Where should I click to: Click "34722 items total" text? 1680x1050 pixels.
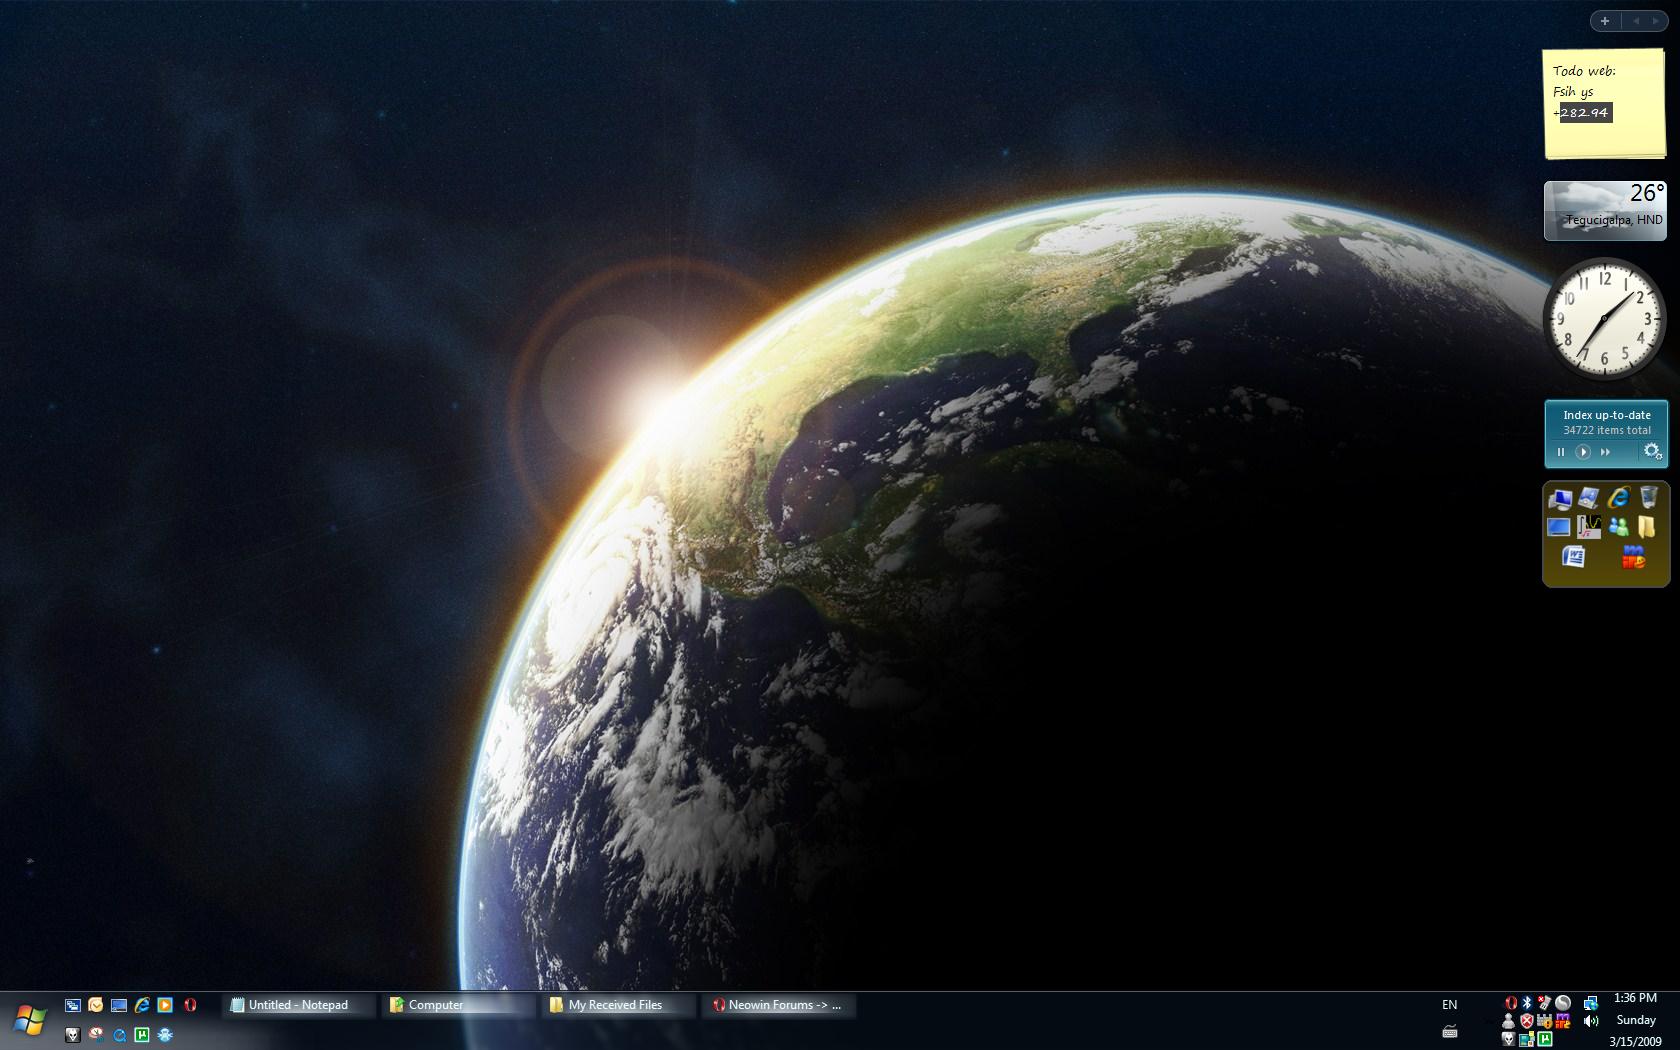(x=1607, y=430)
